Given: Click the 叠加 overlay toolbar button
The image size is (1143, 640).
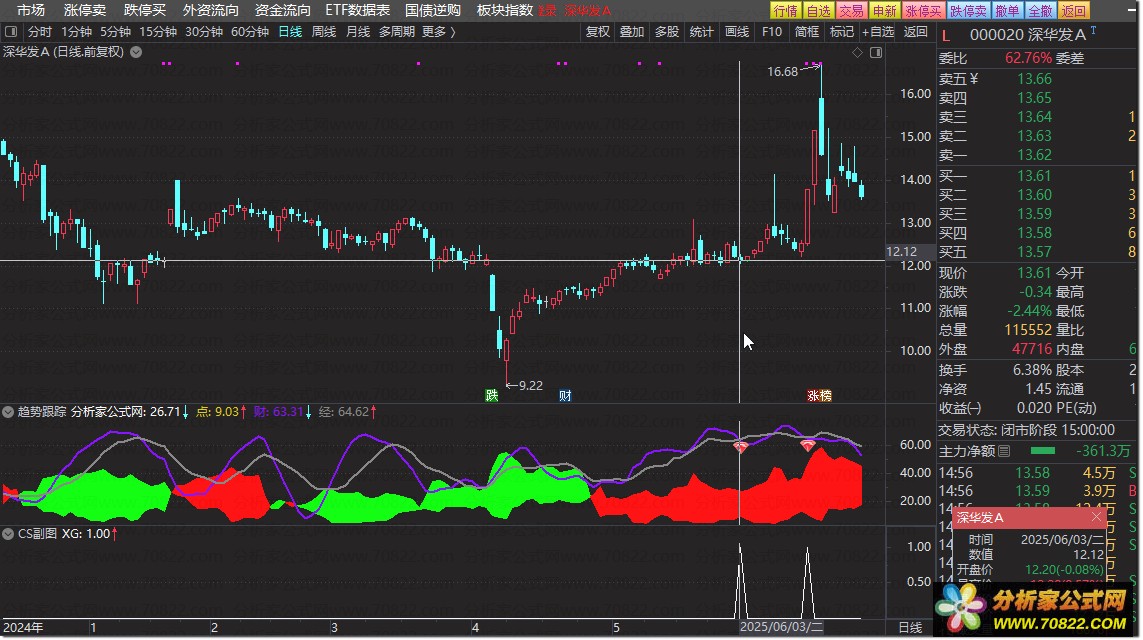Looking at the screenshot, I should coord(632,32).
